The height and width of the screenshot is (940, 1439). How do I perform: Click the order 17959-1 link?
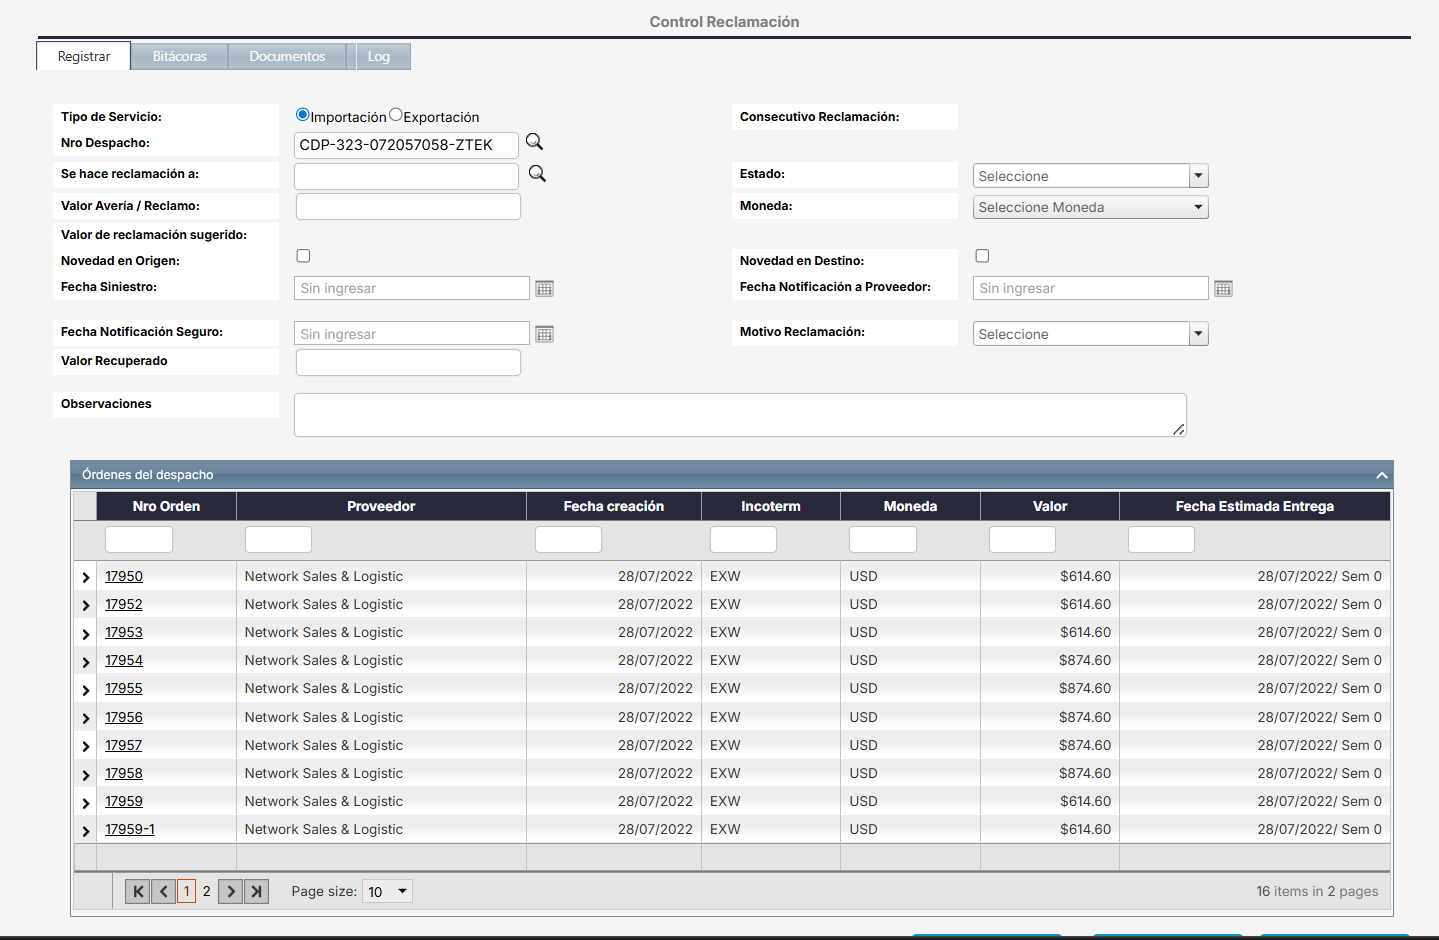(x=130, y=829)
